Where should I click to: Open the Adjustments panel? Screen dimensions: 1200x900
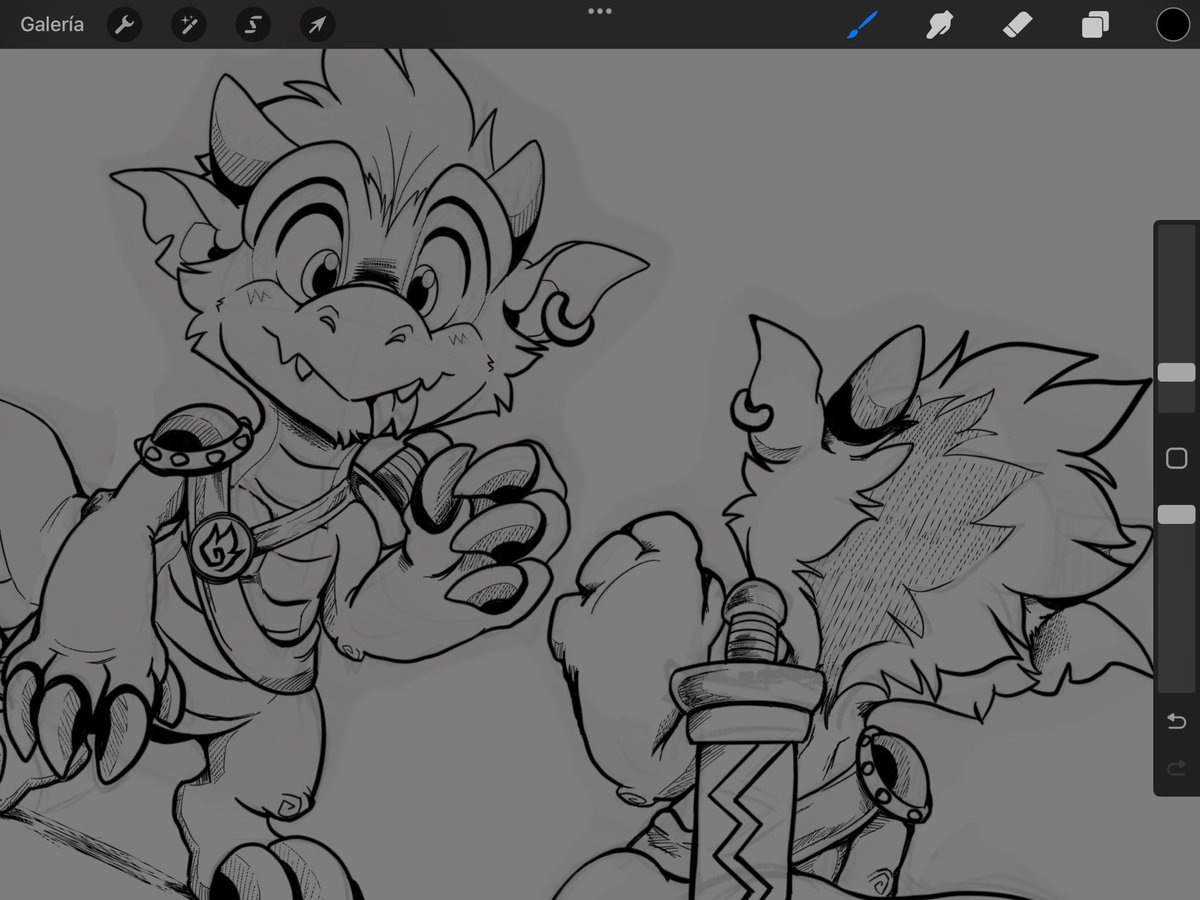pos(188,24)
